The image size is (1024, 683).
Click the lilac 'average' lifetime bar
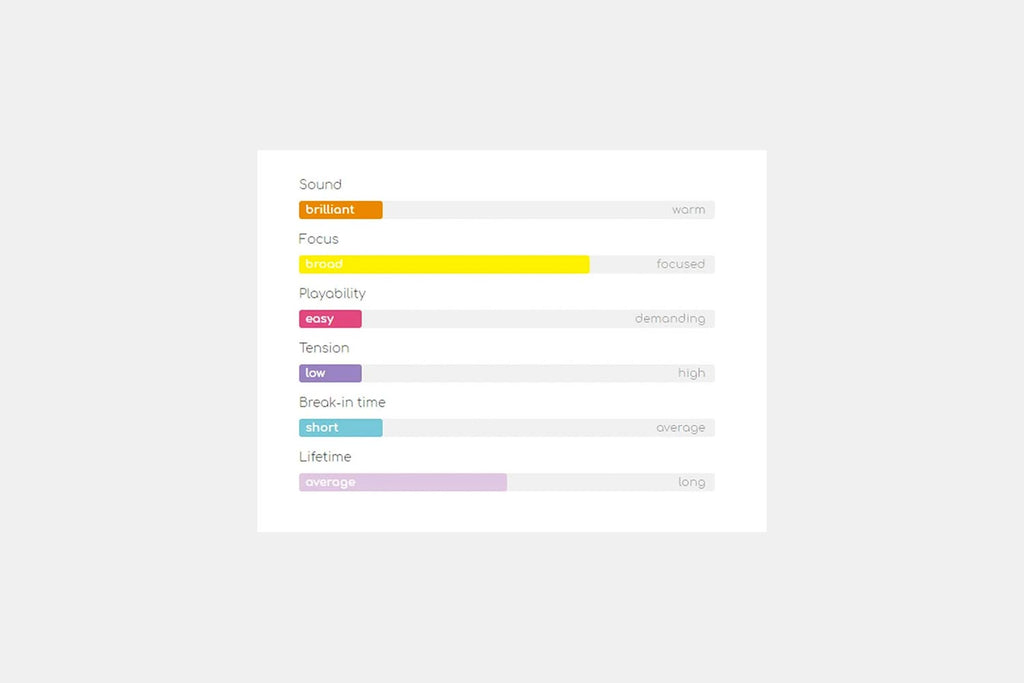[x=403, y=482]
